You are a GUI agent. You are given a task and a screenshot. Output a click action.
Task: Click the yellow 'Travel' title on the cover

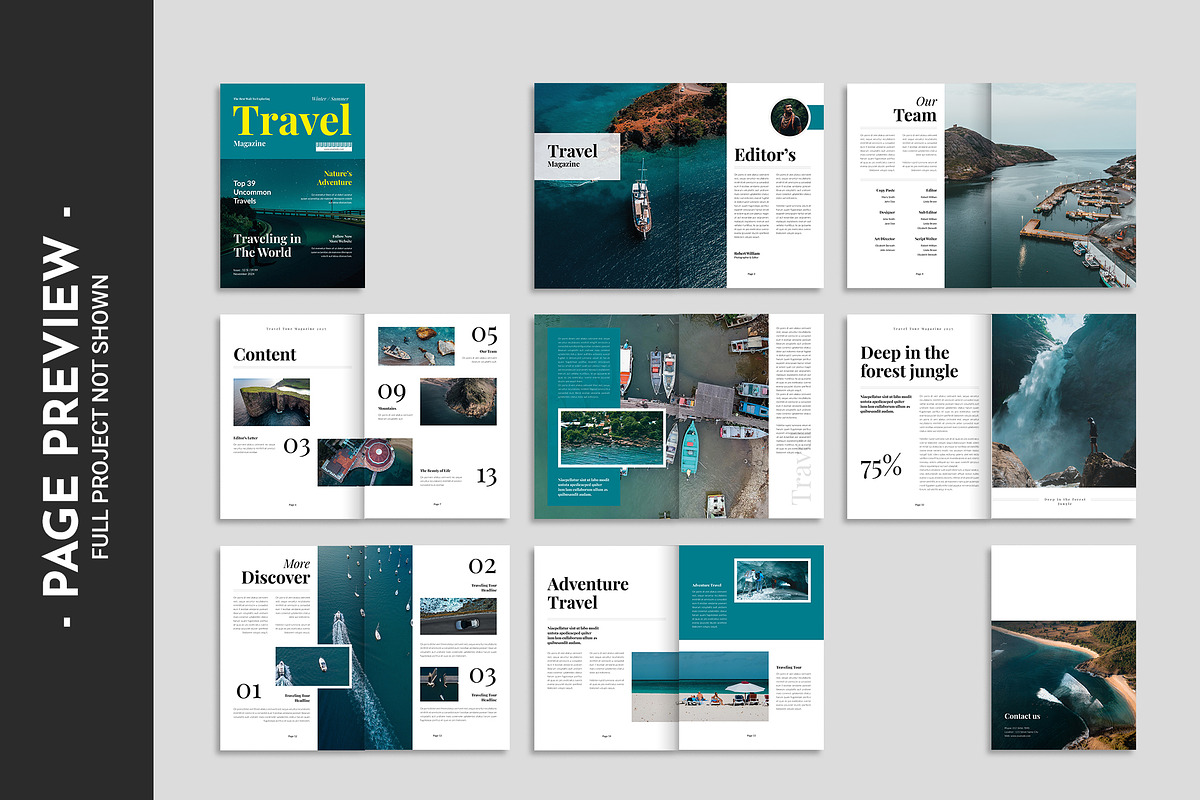pos(292,121)
